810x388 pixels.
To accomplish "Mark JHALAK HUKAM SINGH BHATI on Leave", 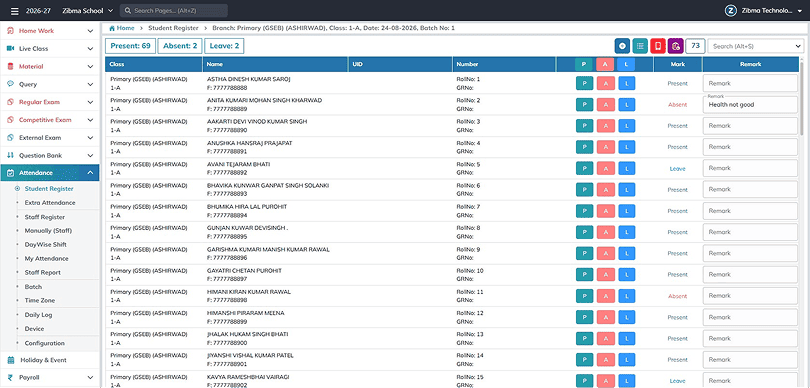I will (x=627, y=338).
